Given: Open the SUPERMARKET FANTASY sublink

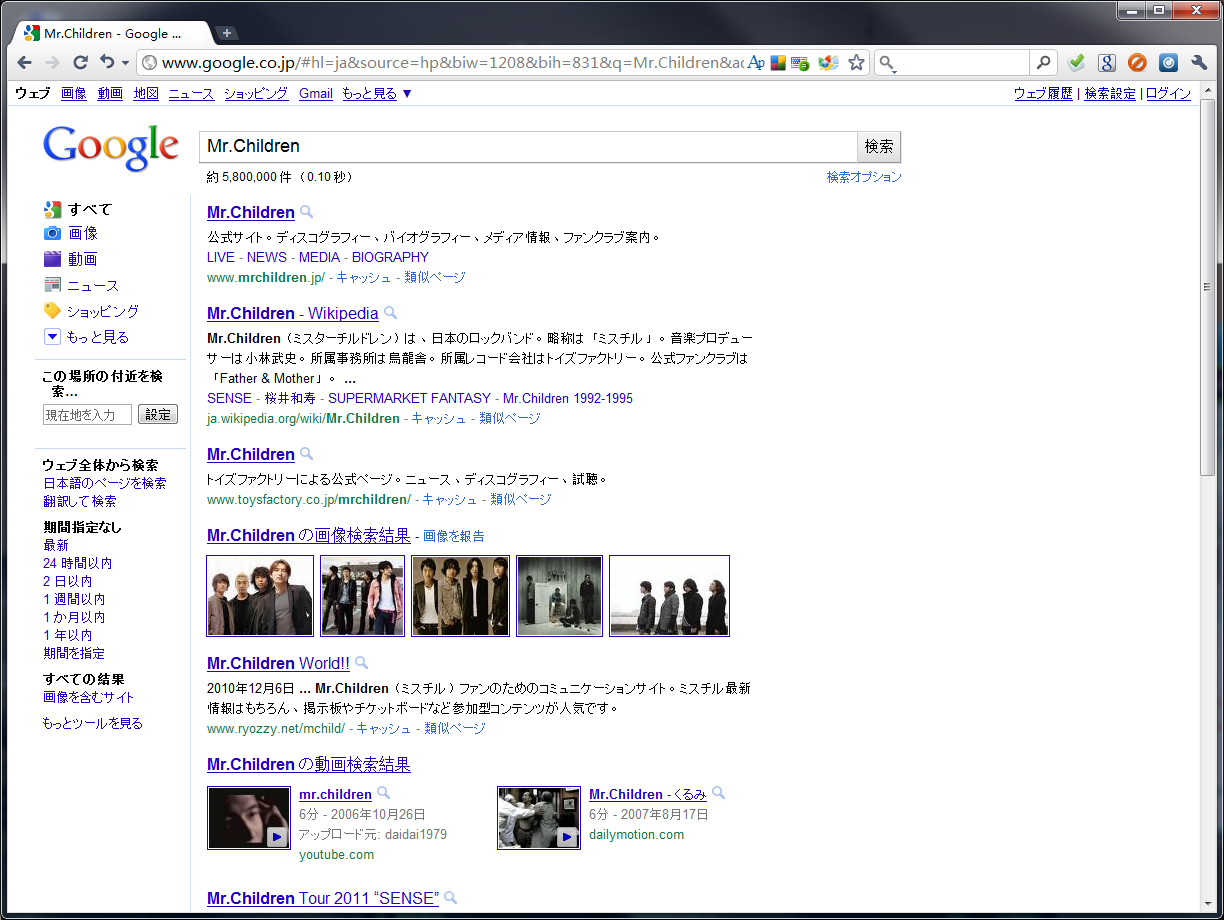Looking at the screenshot, I should (410, 398).
